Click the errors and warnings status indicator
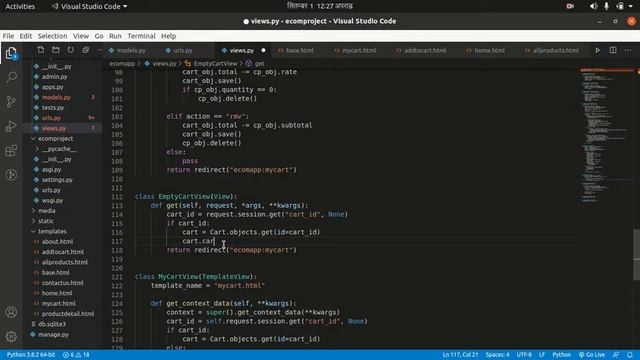 coord(76,355)
